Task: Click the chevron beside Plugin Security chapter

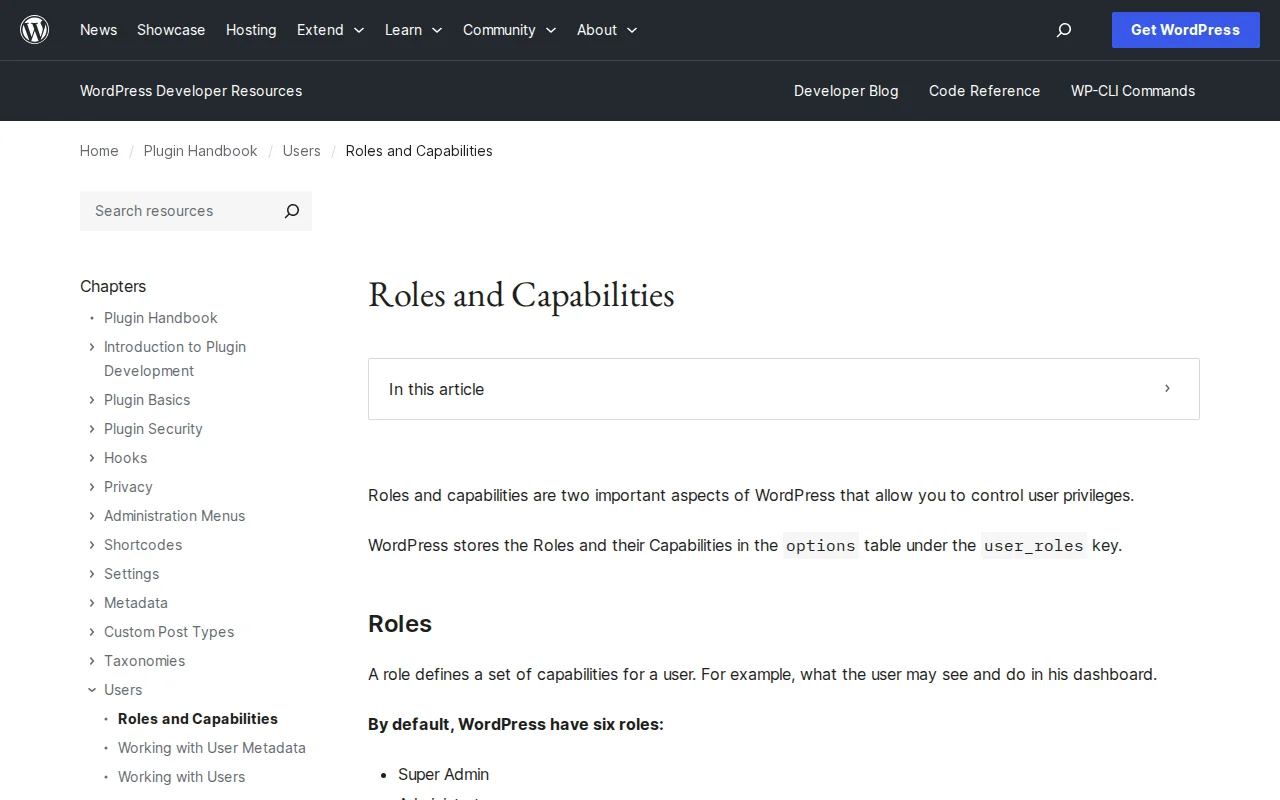Action: pyautogui.click(x=92, y=429)
